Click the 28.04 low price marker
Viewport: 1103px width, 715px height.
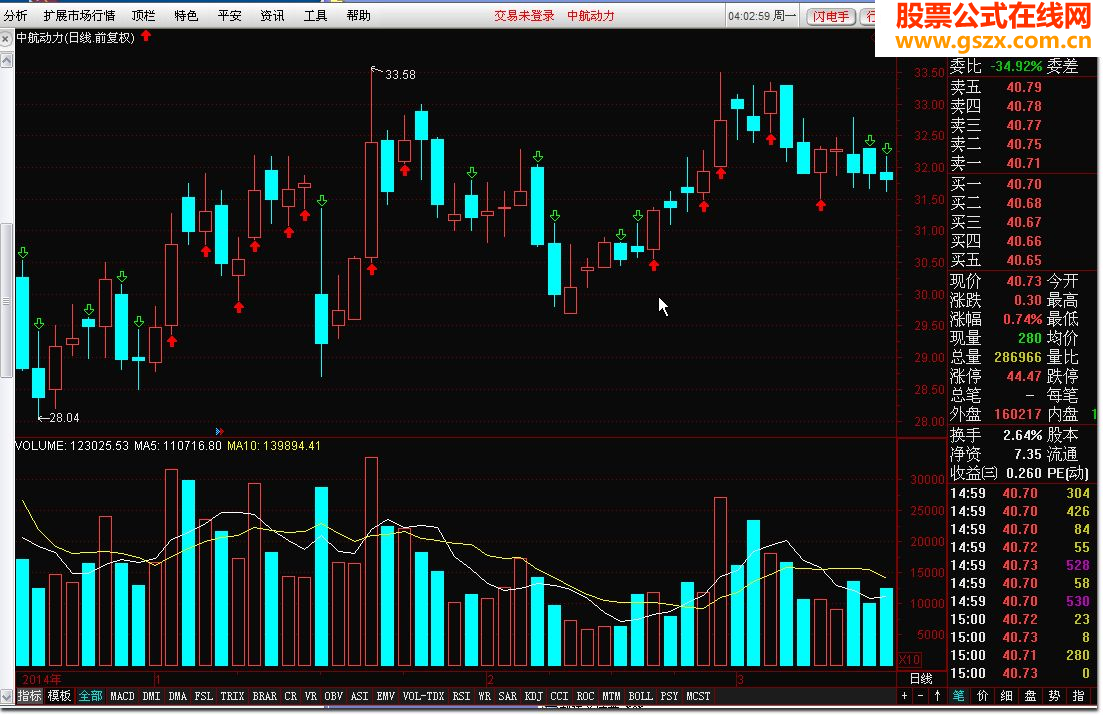click(64, 418)
